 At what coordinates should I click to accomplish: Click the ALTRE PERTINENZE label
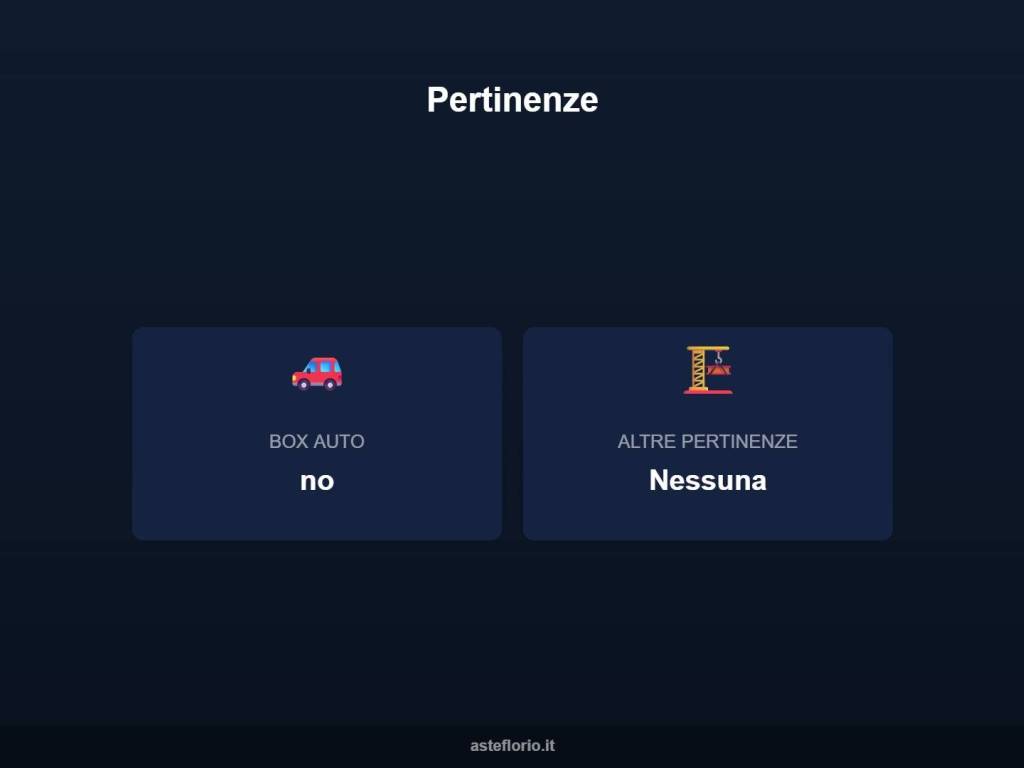click(x=707, y=441)
